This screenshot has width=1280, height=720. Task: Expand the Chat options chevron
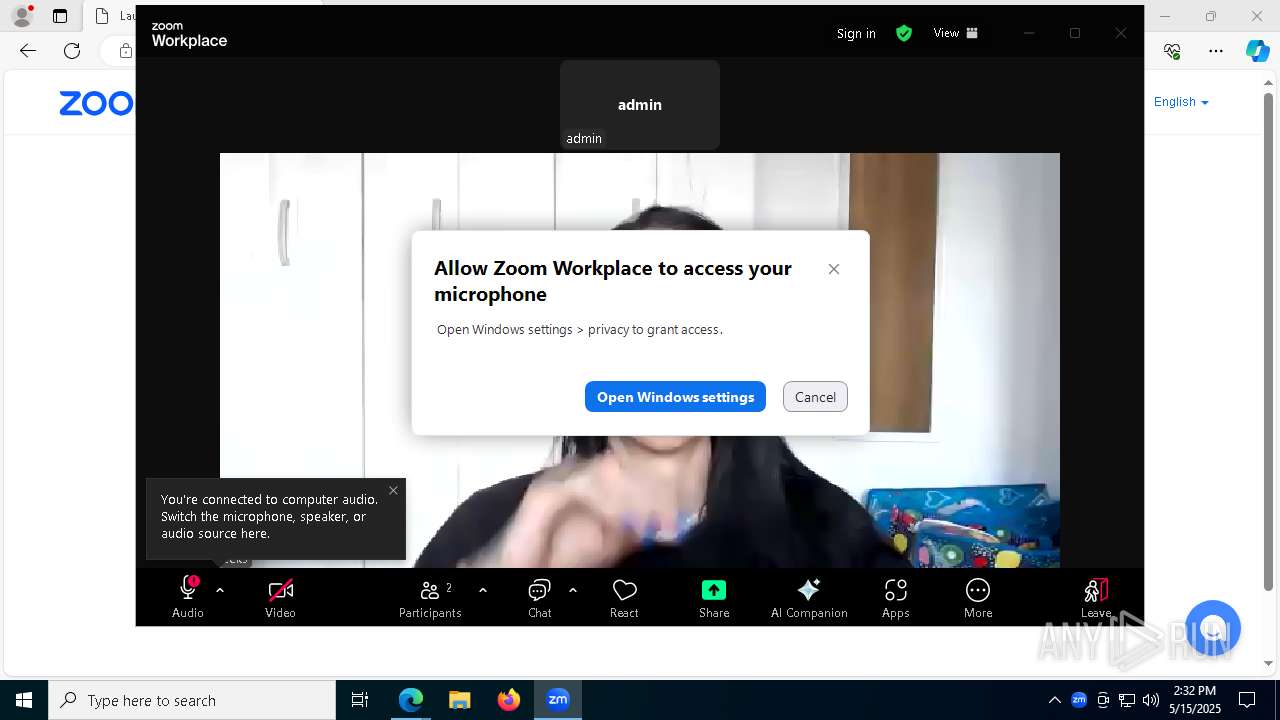[x=573, y=590]
